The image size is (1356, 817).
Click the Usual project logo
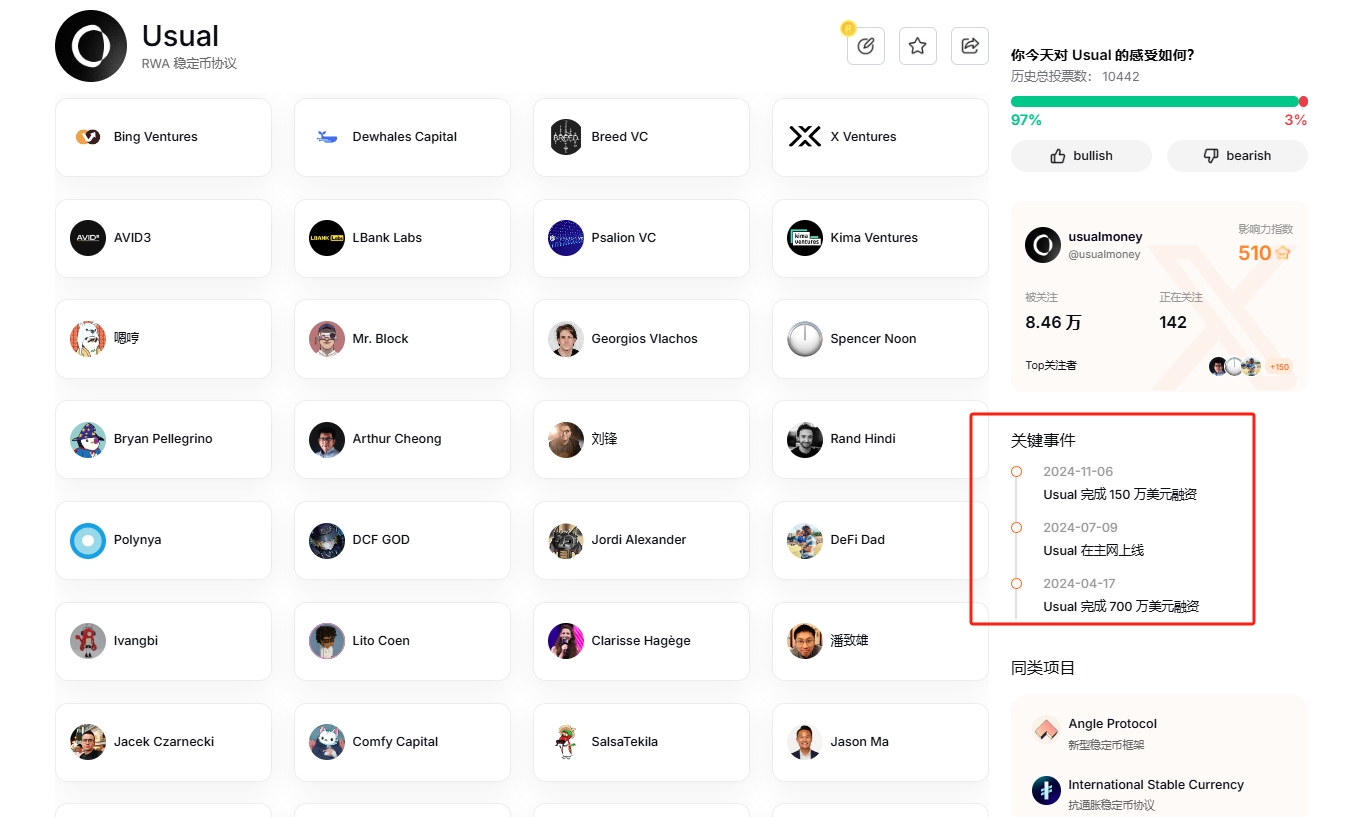click(x=91, y=46)
